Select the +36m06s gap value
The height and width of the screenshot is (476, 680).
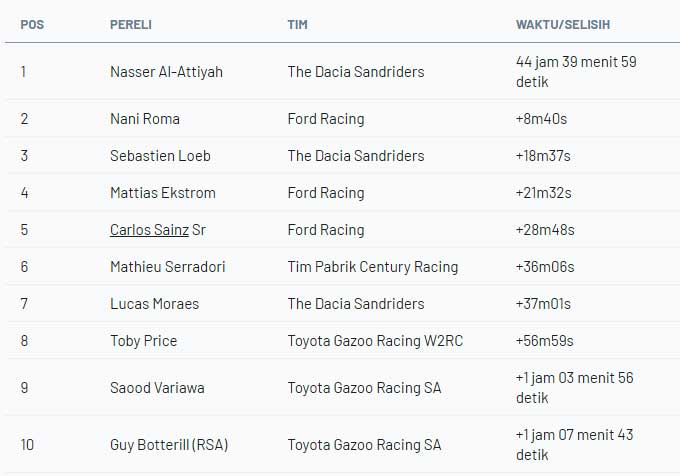pyautogui.click(x=545, y=267)
